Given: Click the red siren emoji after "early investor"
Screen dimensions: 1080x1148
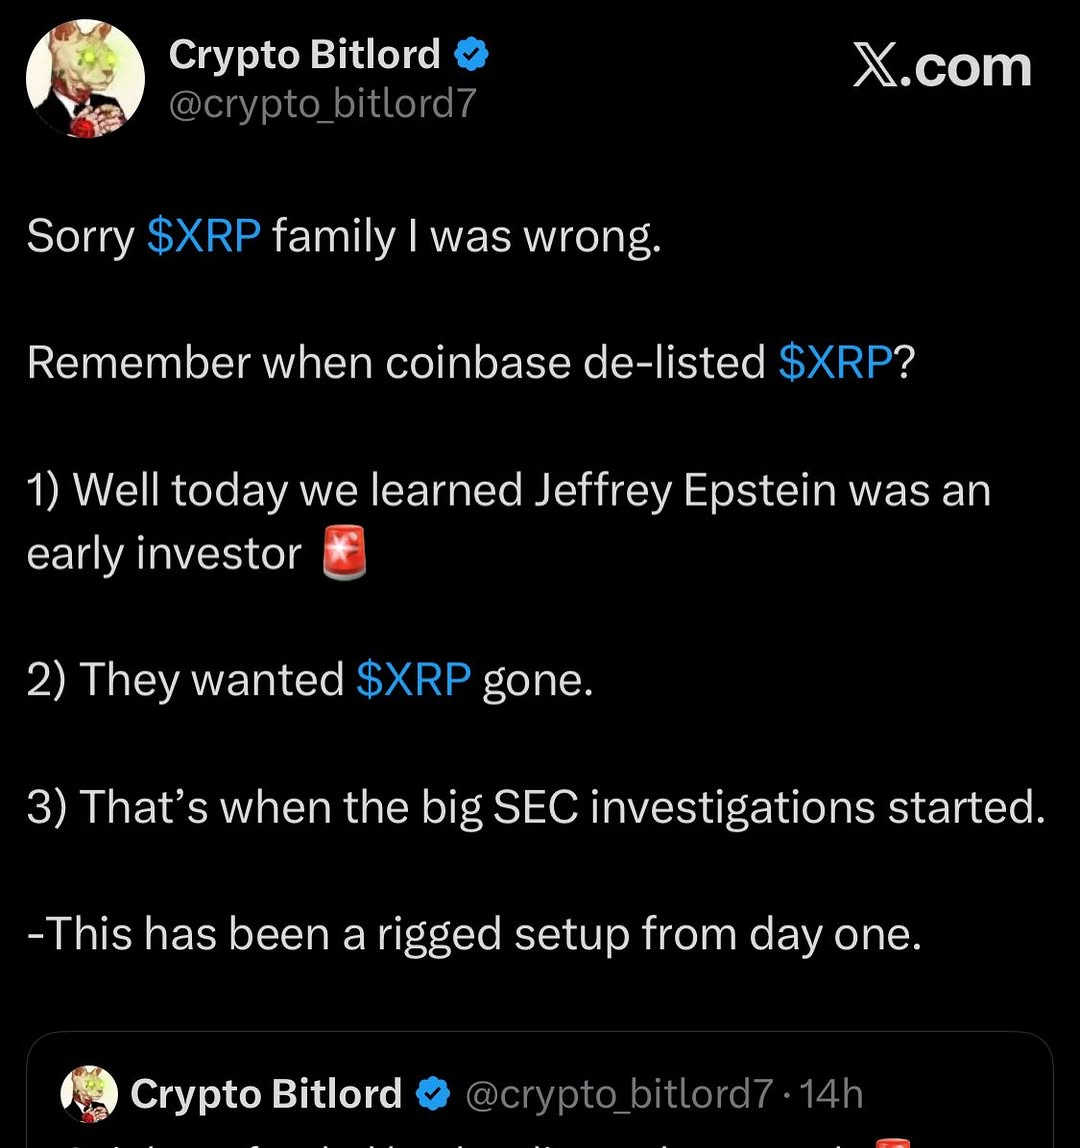Looking at the screenshot, I should click(344, 555).
